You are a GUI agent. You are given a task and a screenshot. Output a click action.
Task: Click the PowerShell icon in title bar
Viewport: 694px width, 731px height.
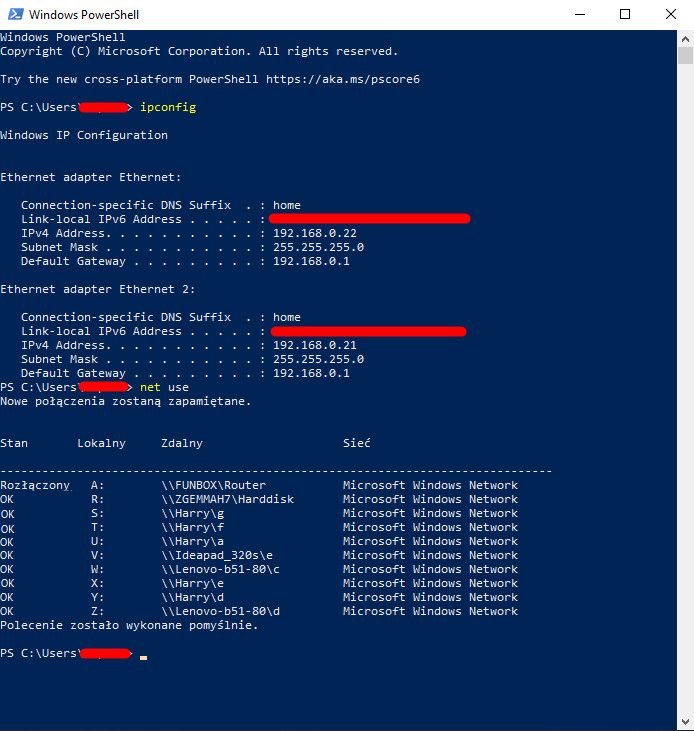13,15
